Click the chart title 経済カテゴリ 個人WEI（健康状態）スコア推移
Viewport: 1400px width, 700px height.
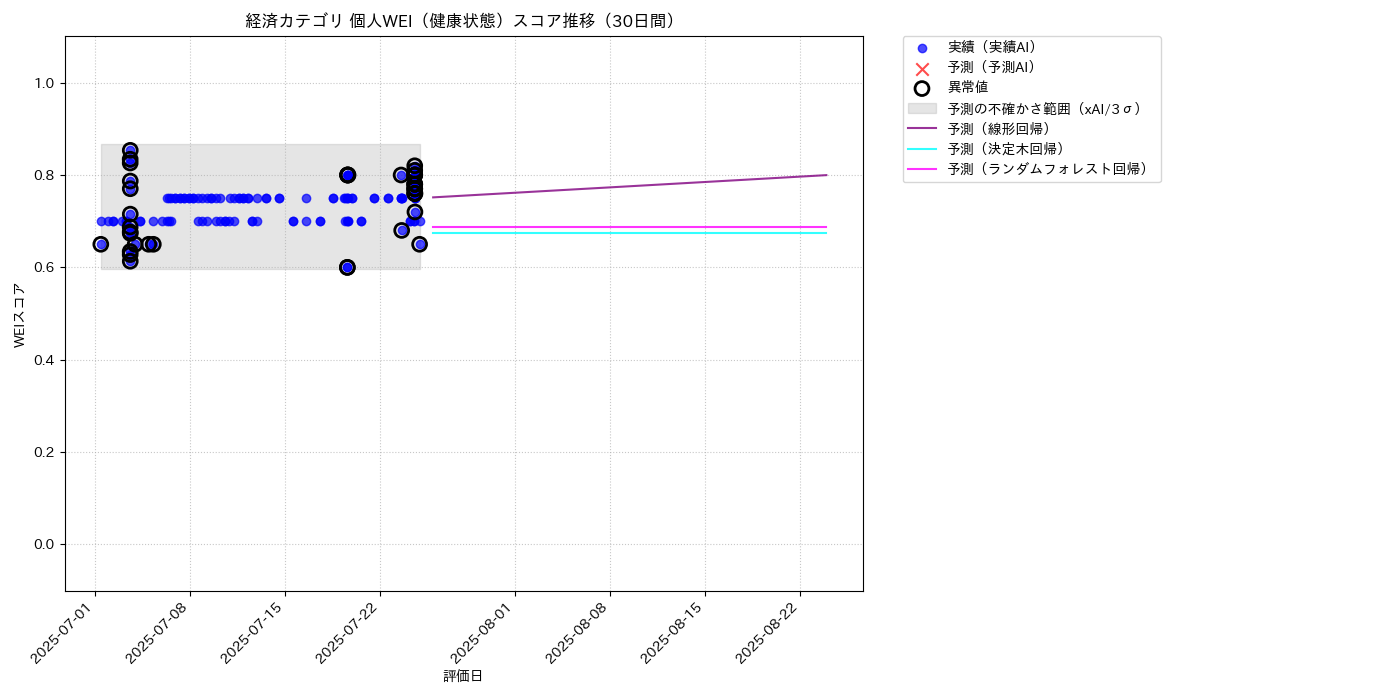(463, 21)
